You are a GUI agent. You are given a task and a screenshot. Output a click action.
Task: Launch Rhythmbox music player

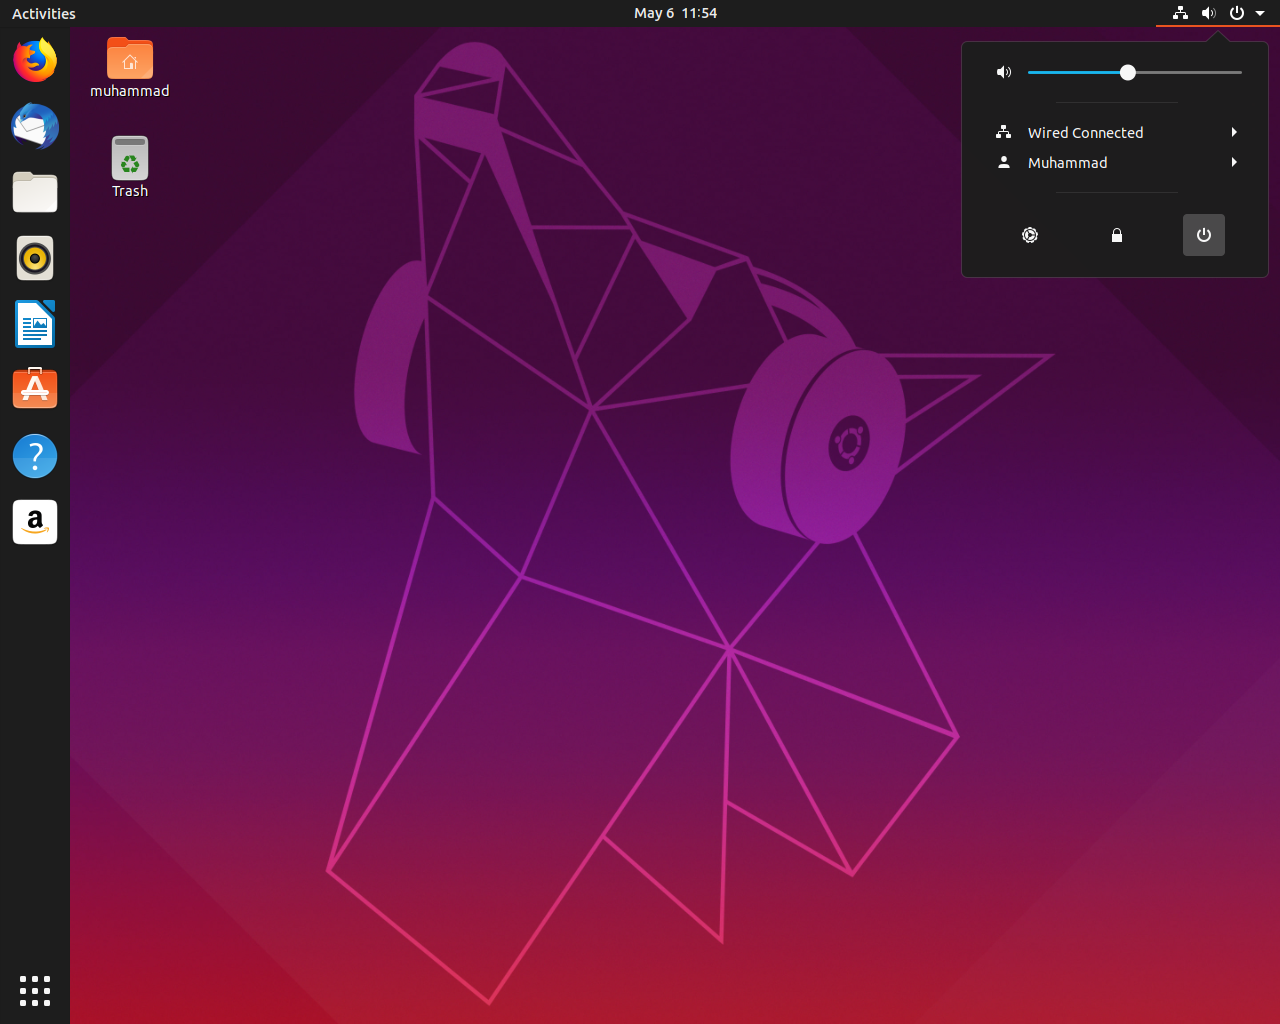[x=35, y=258]
